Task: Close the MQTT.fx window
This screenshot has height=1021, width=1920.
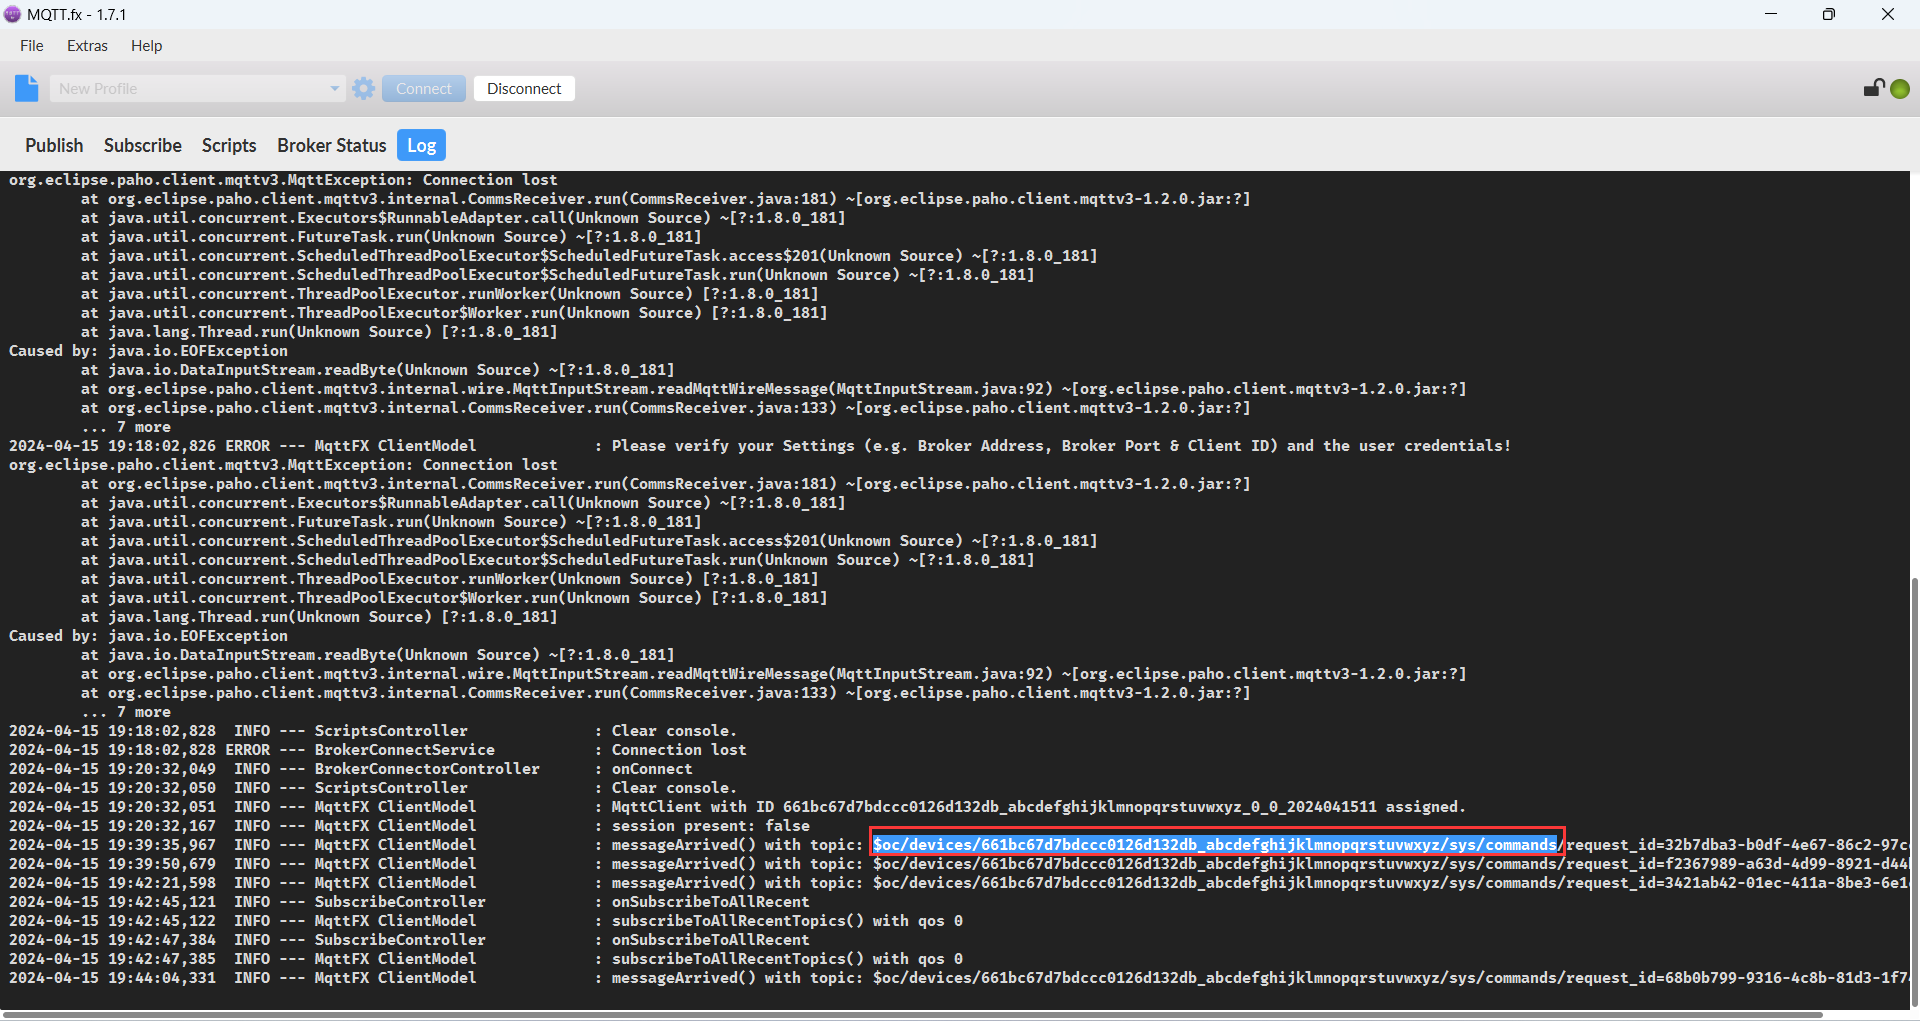Action: click(1888, 14)
